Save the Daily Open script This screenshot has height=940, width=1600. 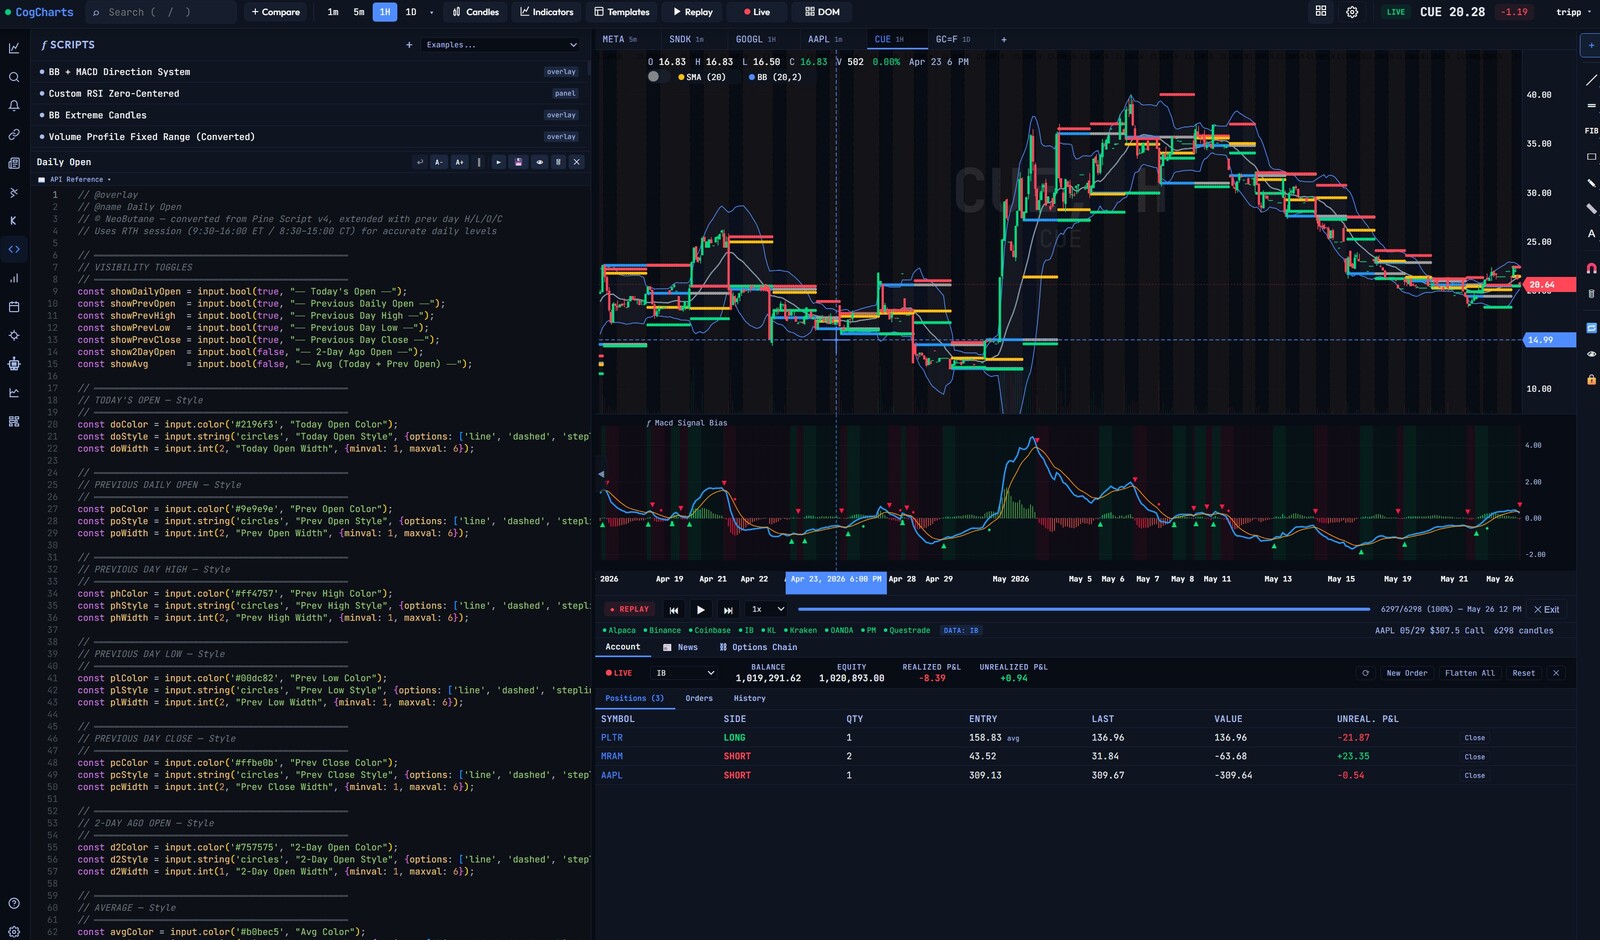(518, 162)
